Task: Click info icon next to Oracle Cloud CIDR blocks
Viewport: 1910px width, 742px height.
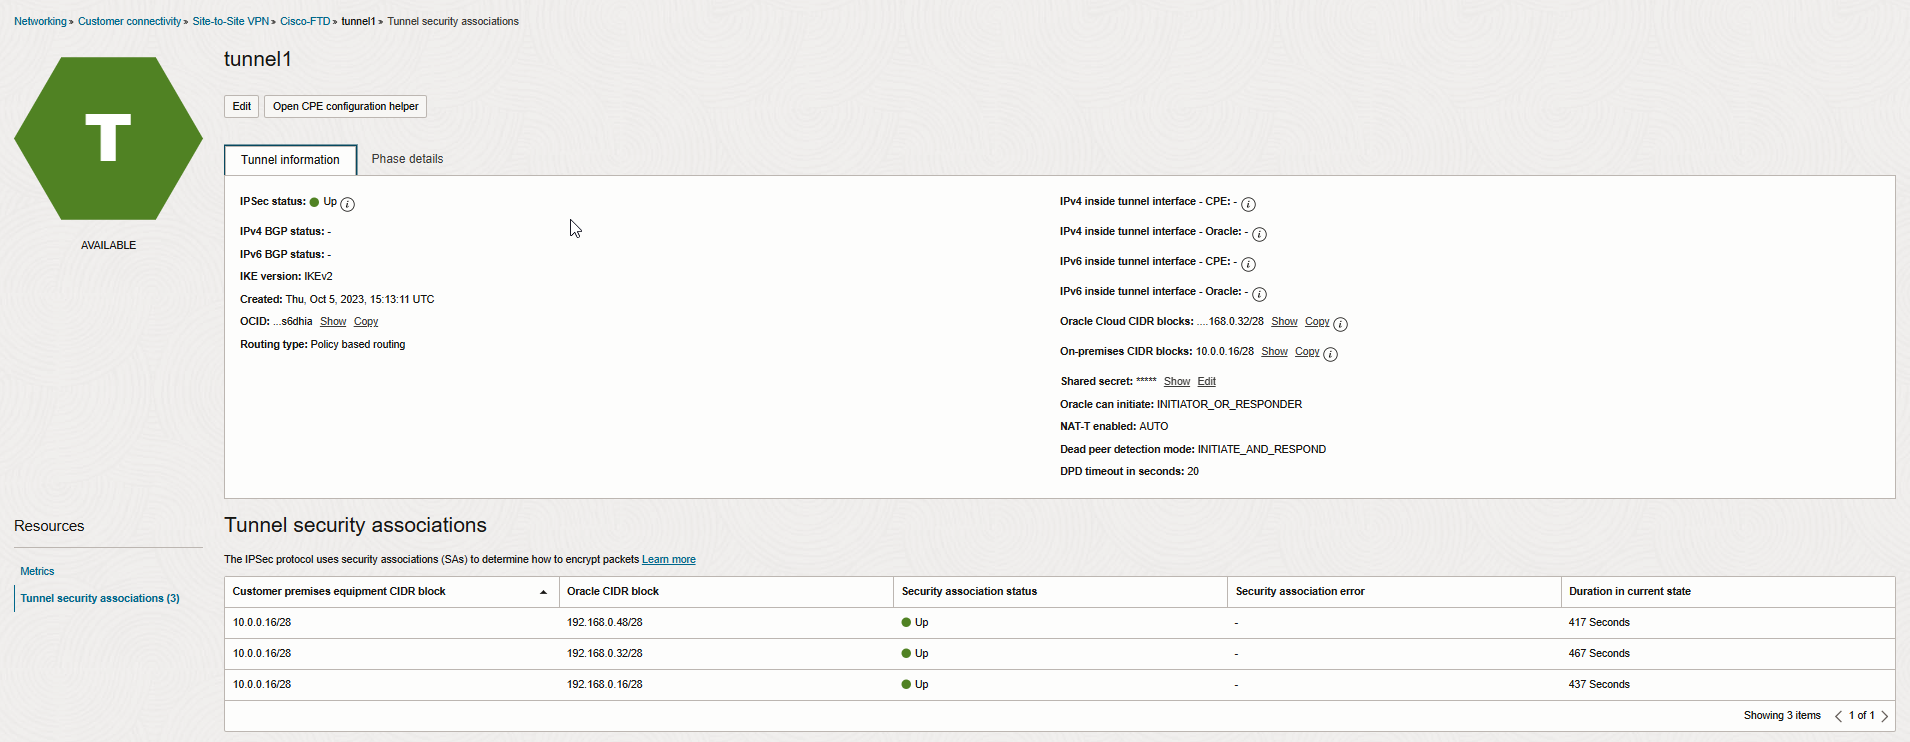Action: coord(1340,324)
